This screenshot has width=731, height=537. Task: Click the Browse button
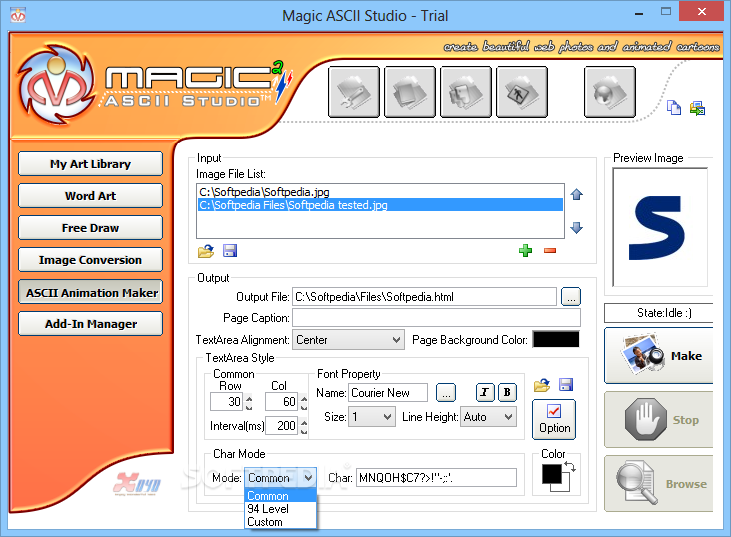(659, 483)
